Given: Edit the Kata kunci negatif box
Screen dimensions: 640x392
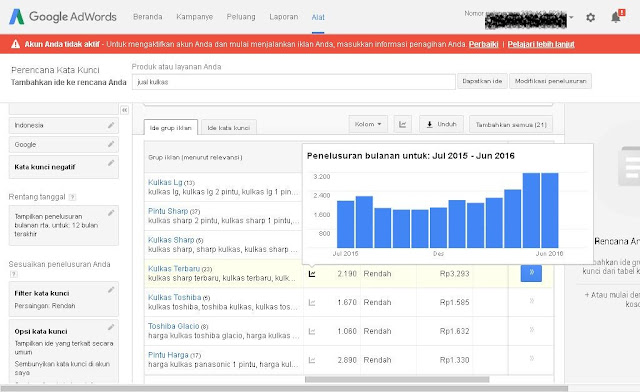Looking at the screenshot, I should pyautogui.click(x=111, y=163).
